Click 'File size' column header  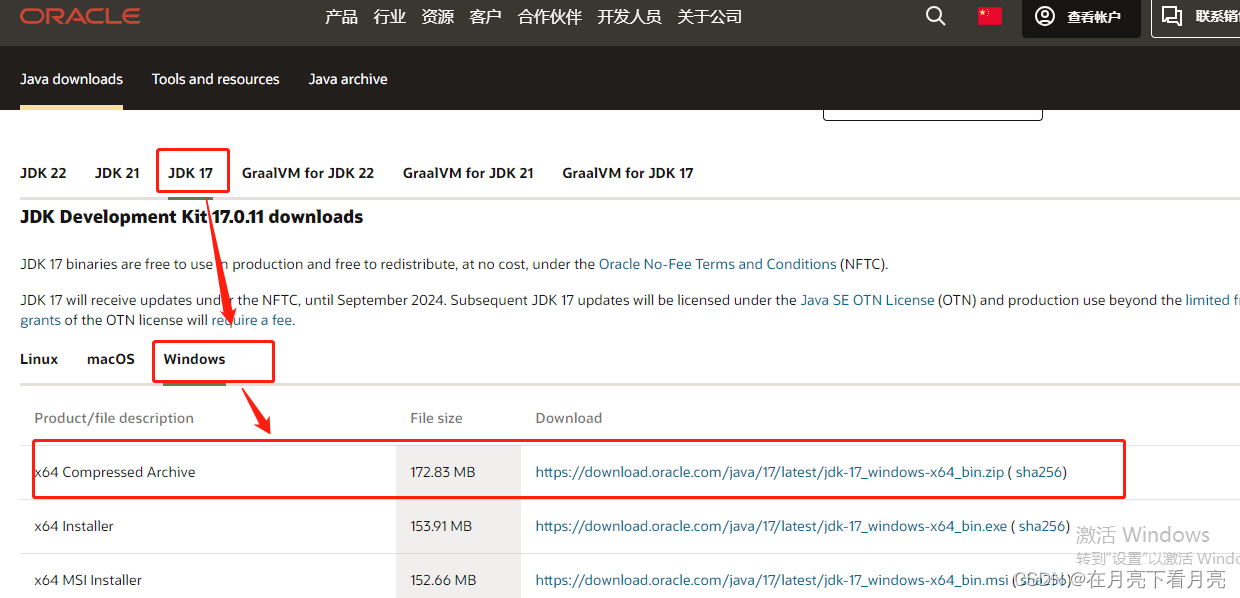click(436, 418)
